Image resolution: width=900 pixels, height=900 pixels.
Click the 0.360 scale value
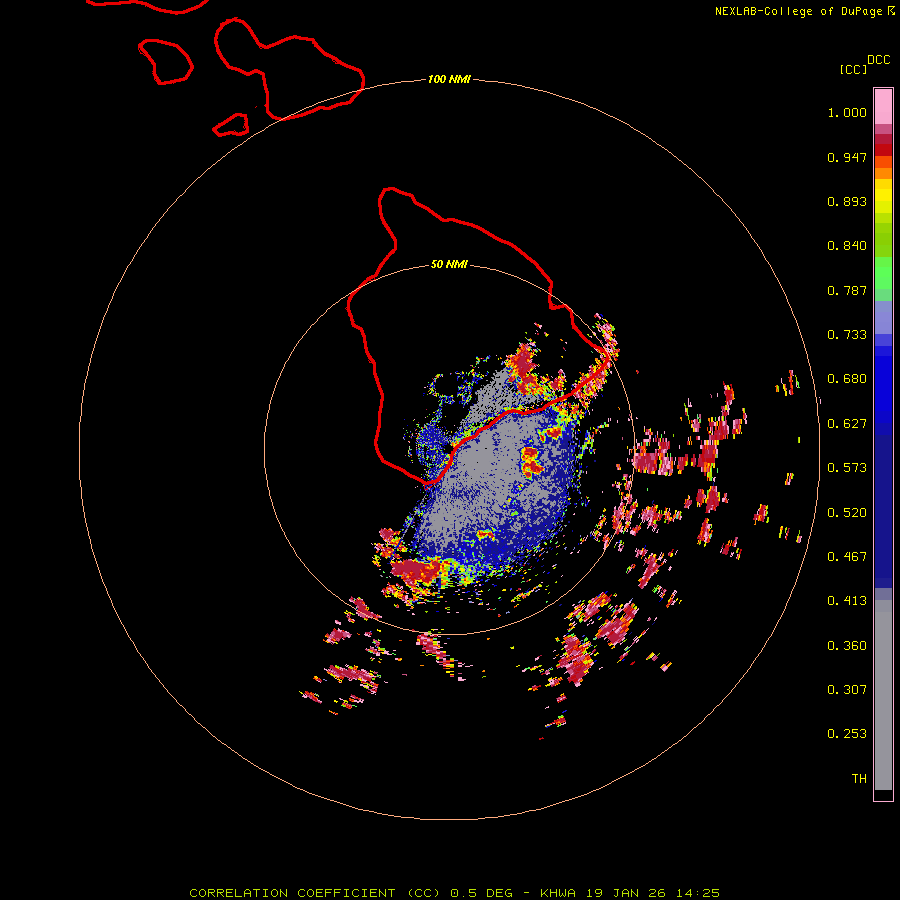click(x=847, y=646)
